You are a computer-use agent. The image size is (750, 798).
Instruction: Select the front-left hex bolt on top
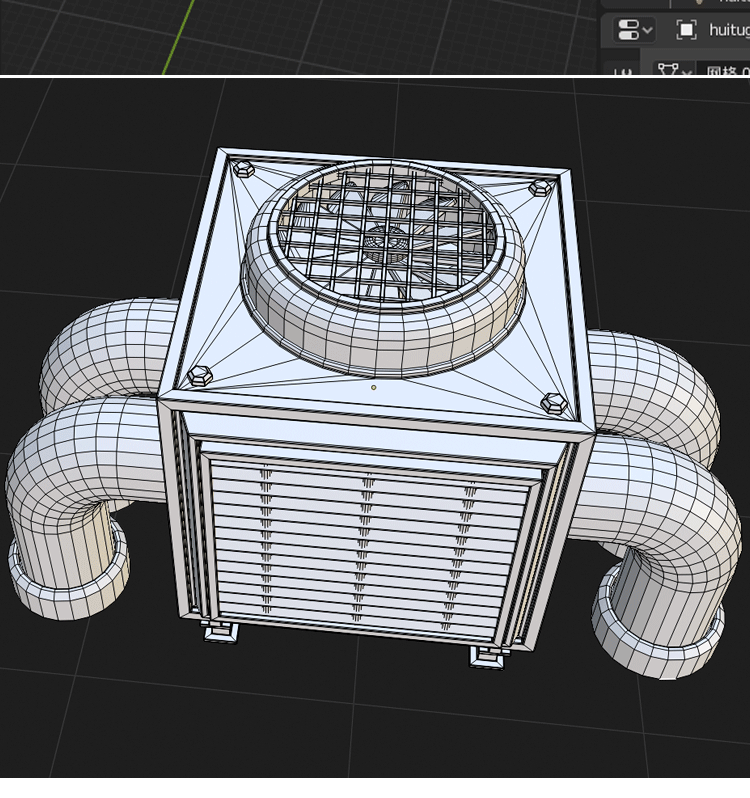click(199, 376)
